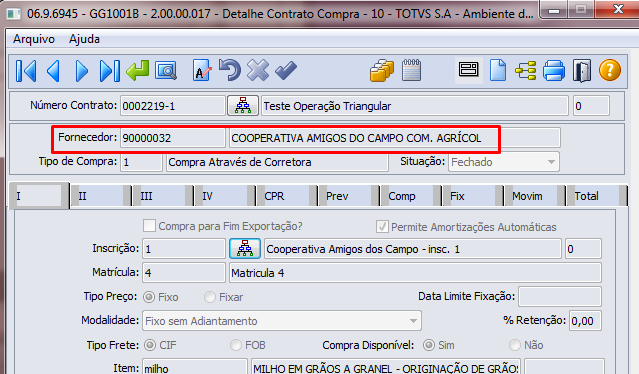This screenshot has height=374, width=639.
Task: Click the exit door icon
Action: (582, 71)
